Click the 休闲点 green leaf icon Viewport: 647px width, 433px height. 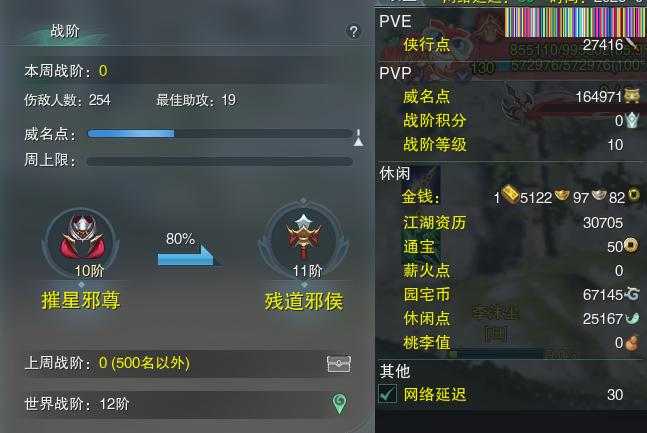click(x=632, y=318)
